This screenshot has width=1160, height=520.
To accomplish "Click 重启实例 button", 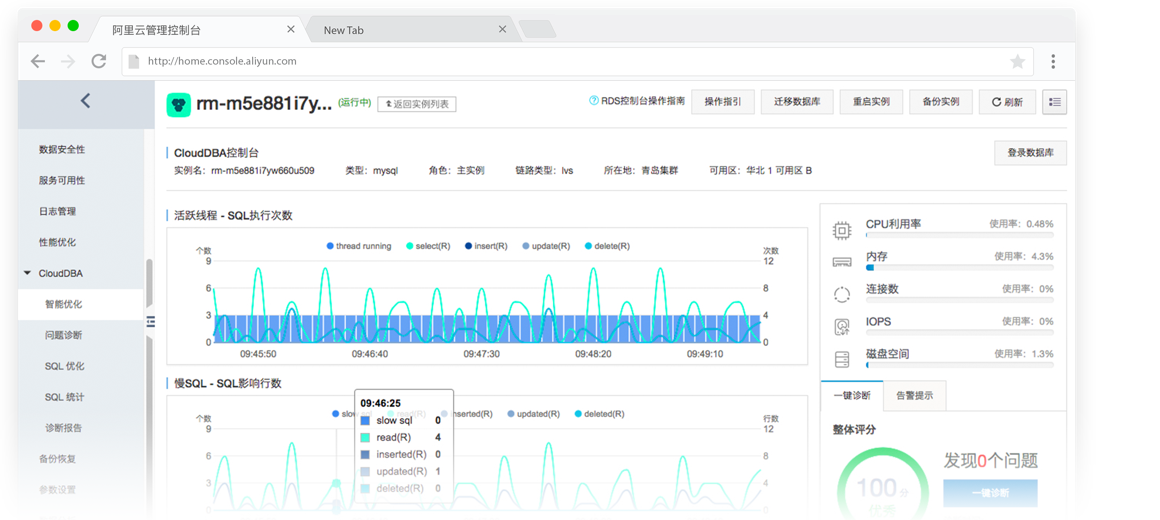I will (x=871, y=102).
